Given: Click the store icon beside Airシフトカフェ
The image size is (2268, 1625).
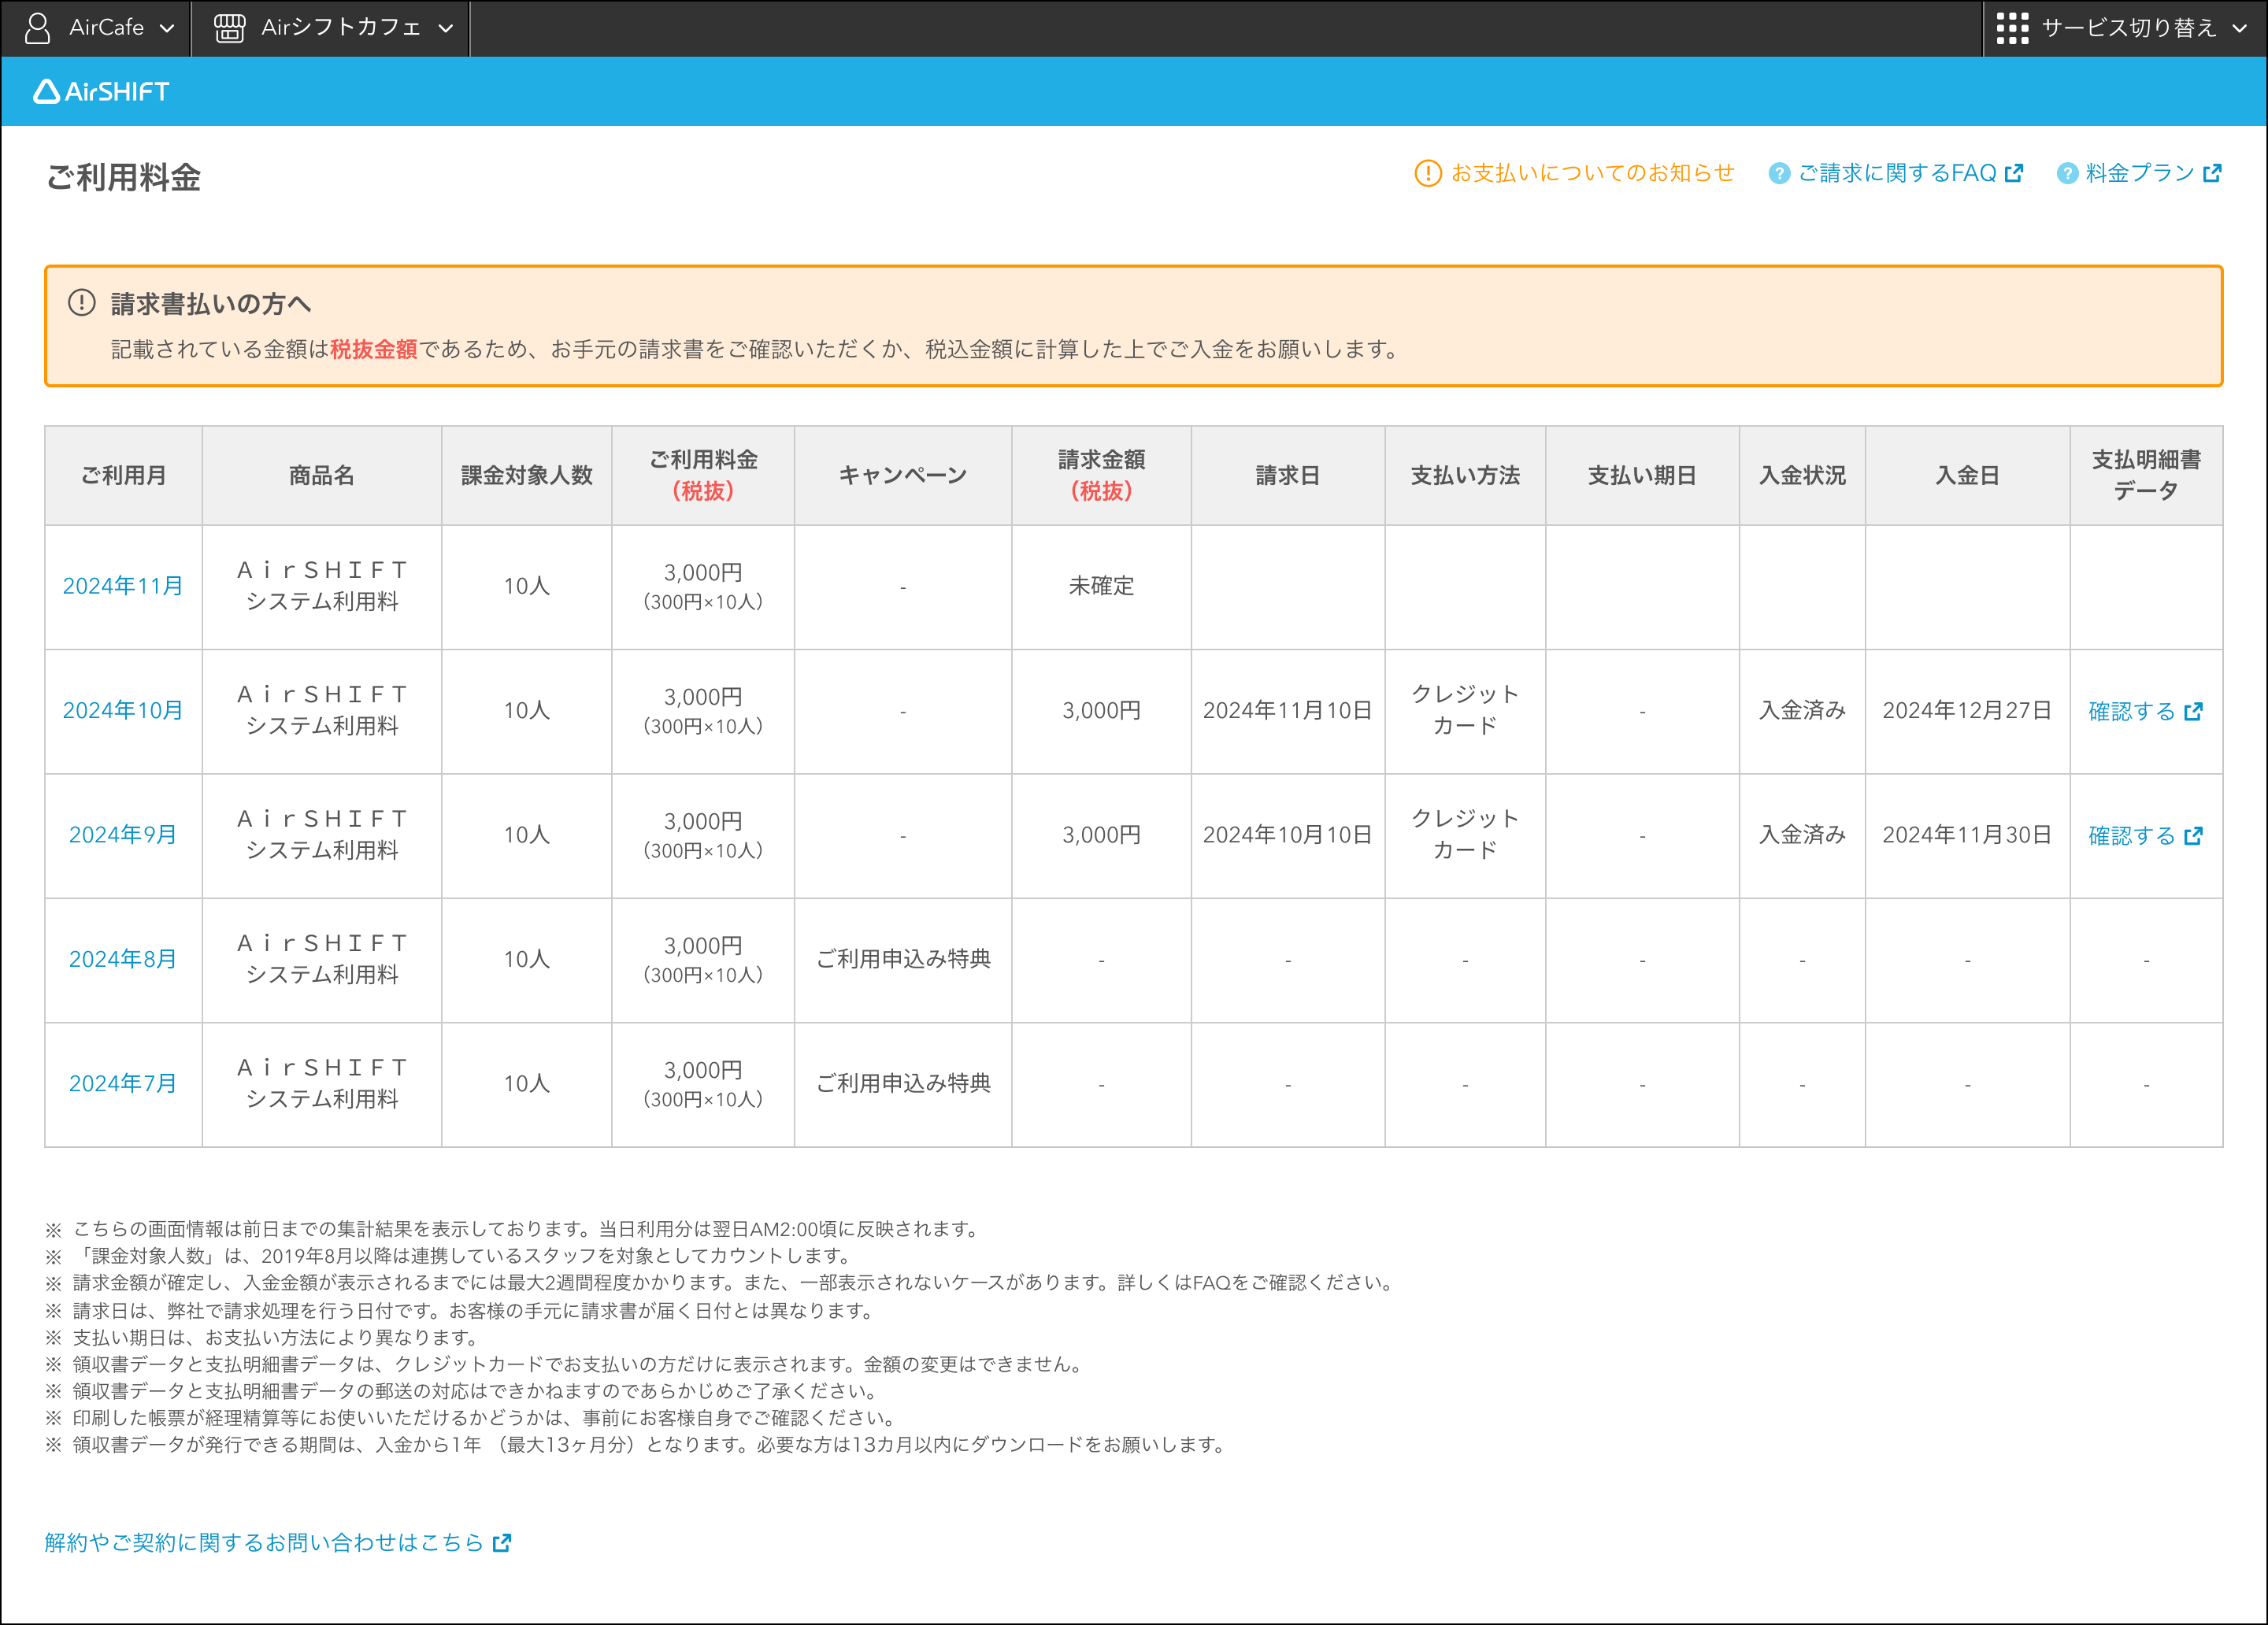Looking at the screenshot, I should click(x=229, y=28).
